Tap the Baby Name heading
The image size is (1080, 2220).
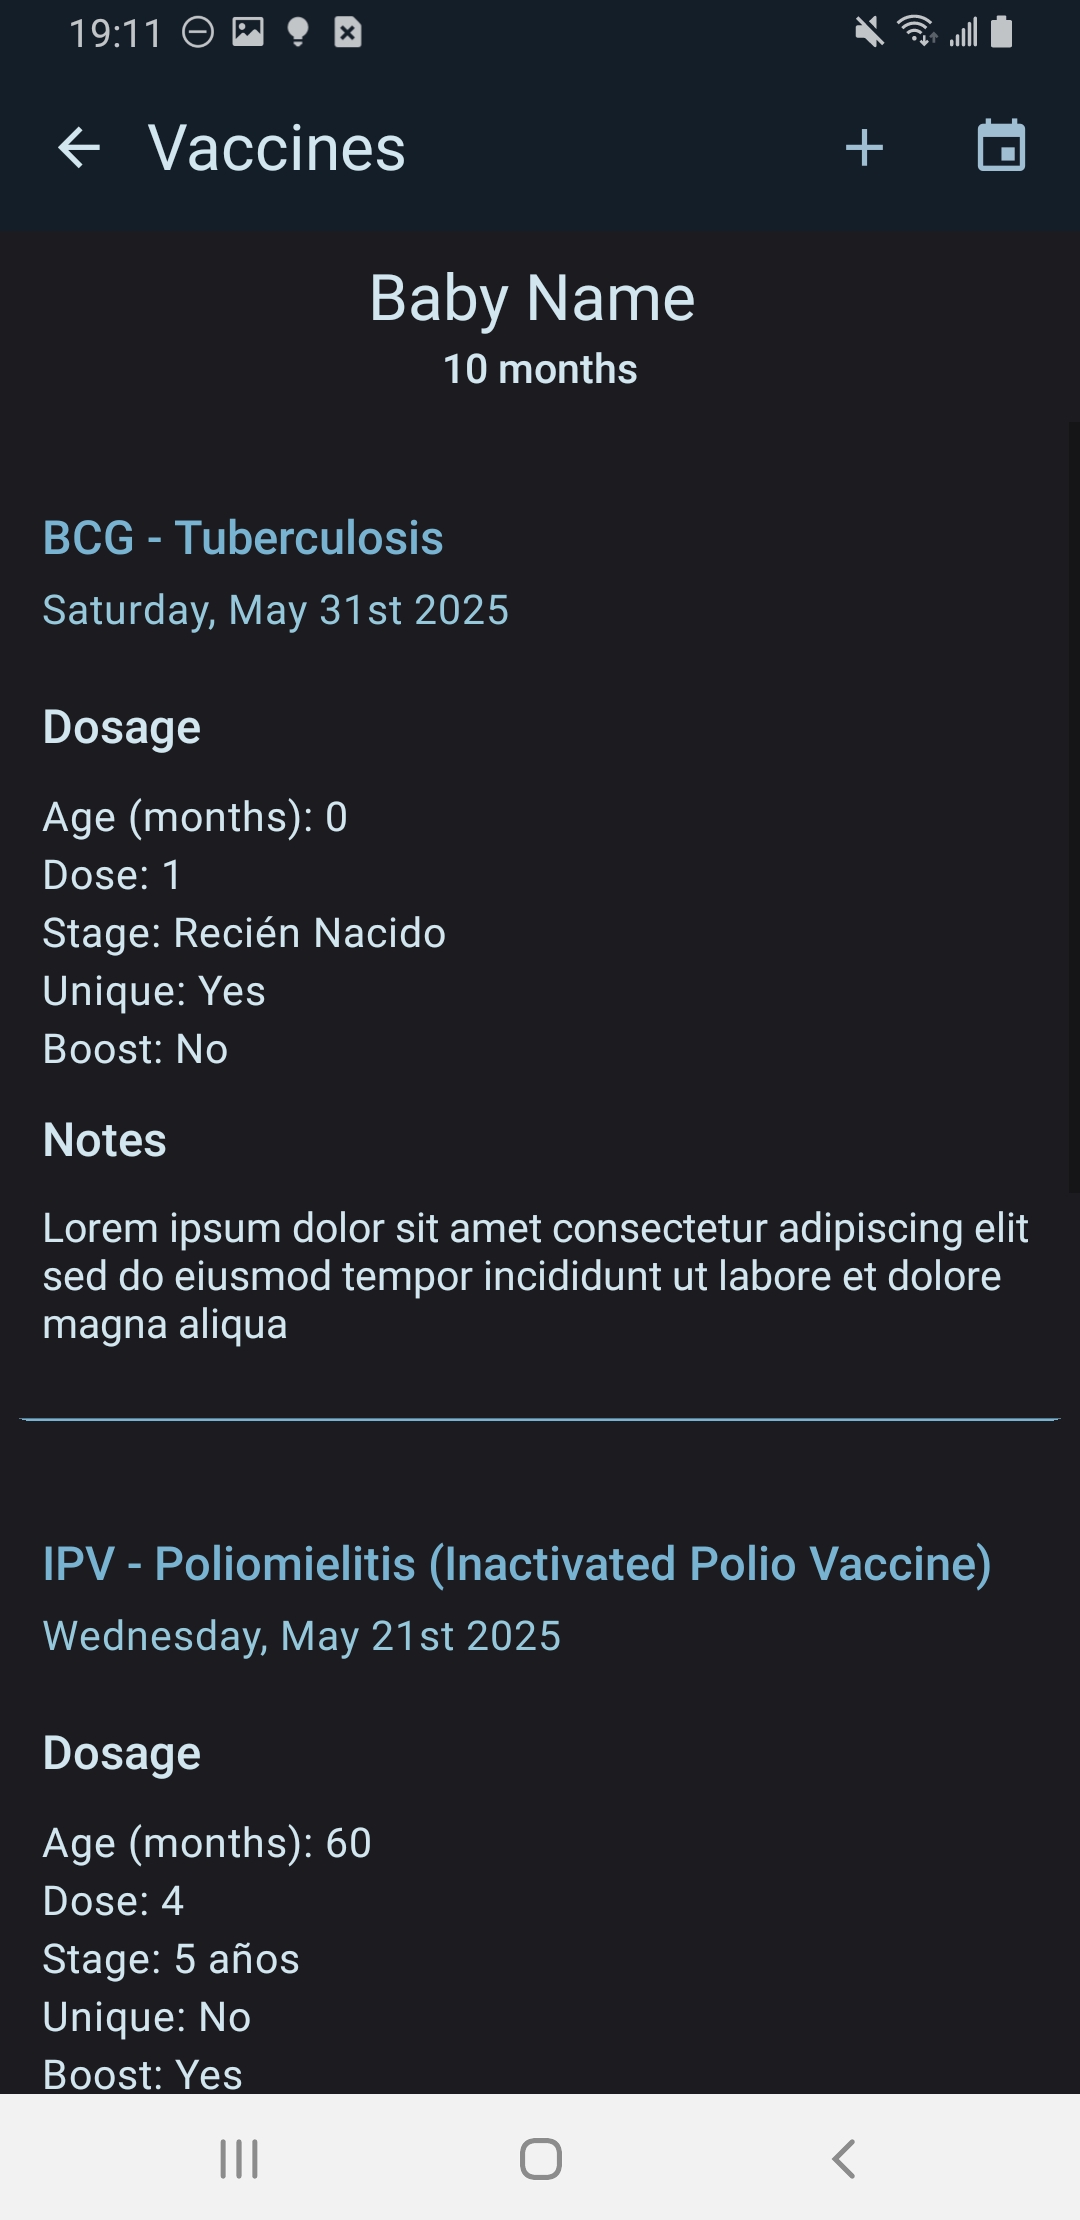pyautogui.click(x=532, y=298)
